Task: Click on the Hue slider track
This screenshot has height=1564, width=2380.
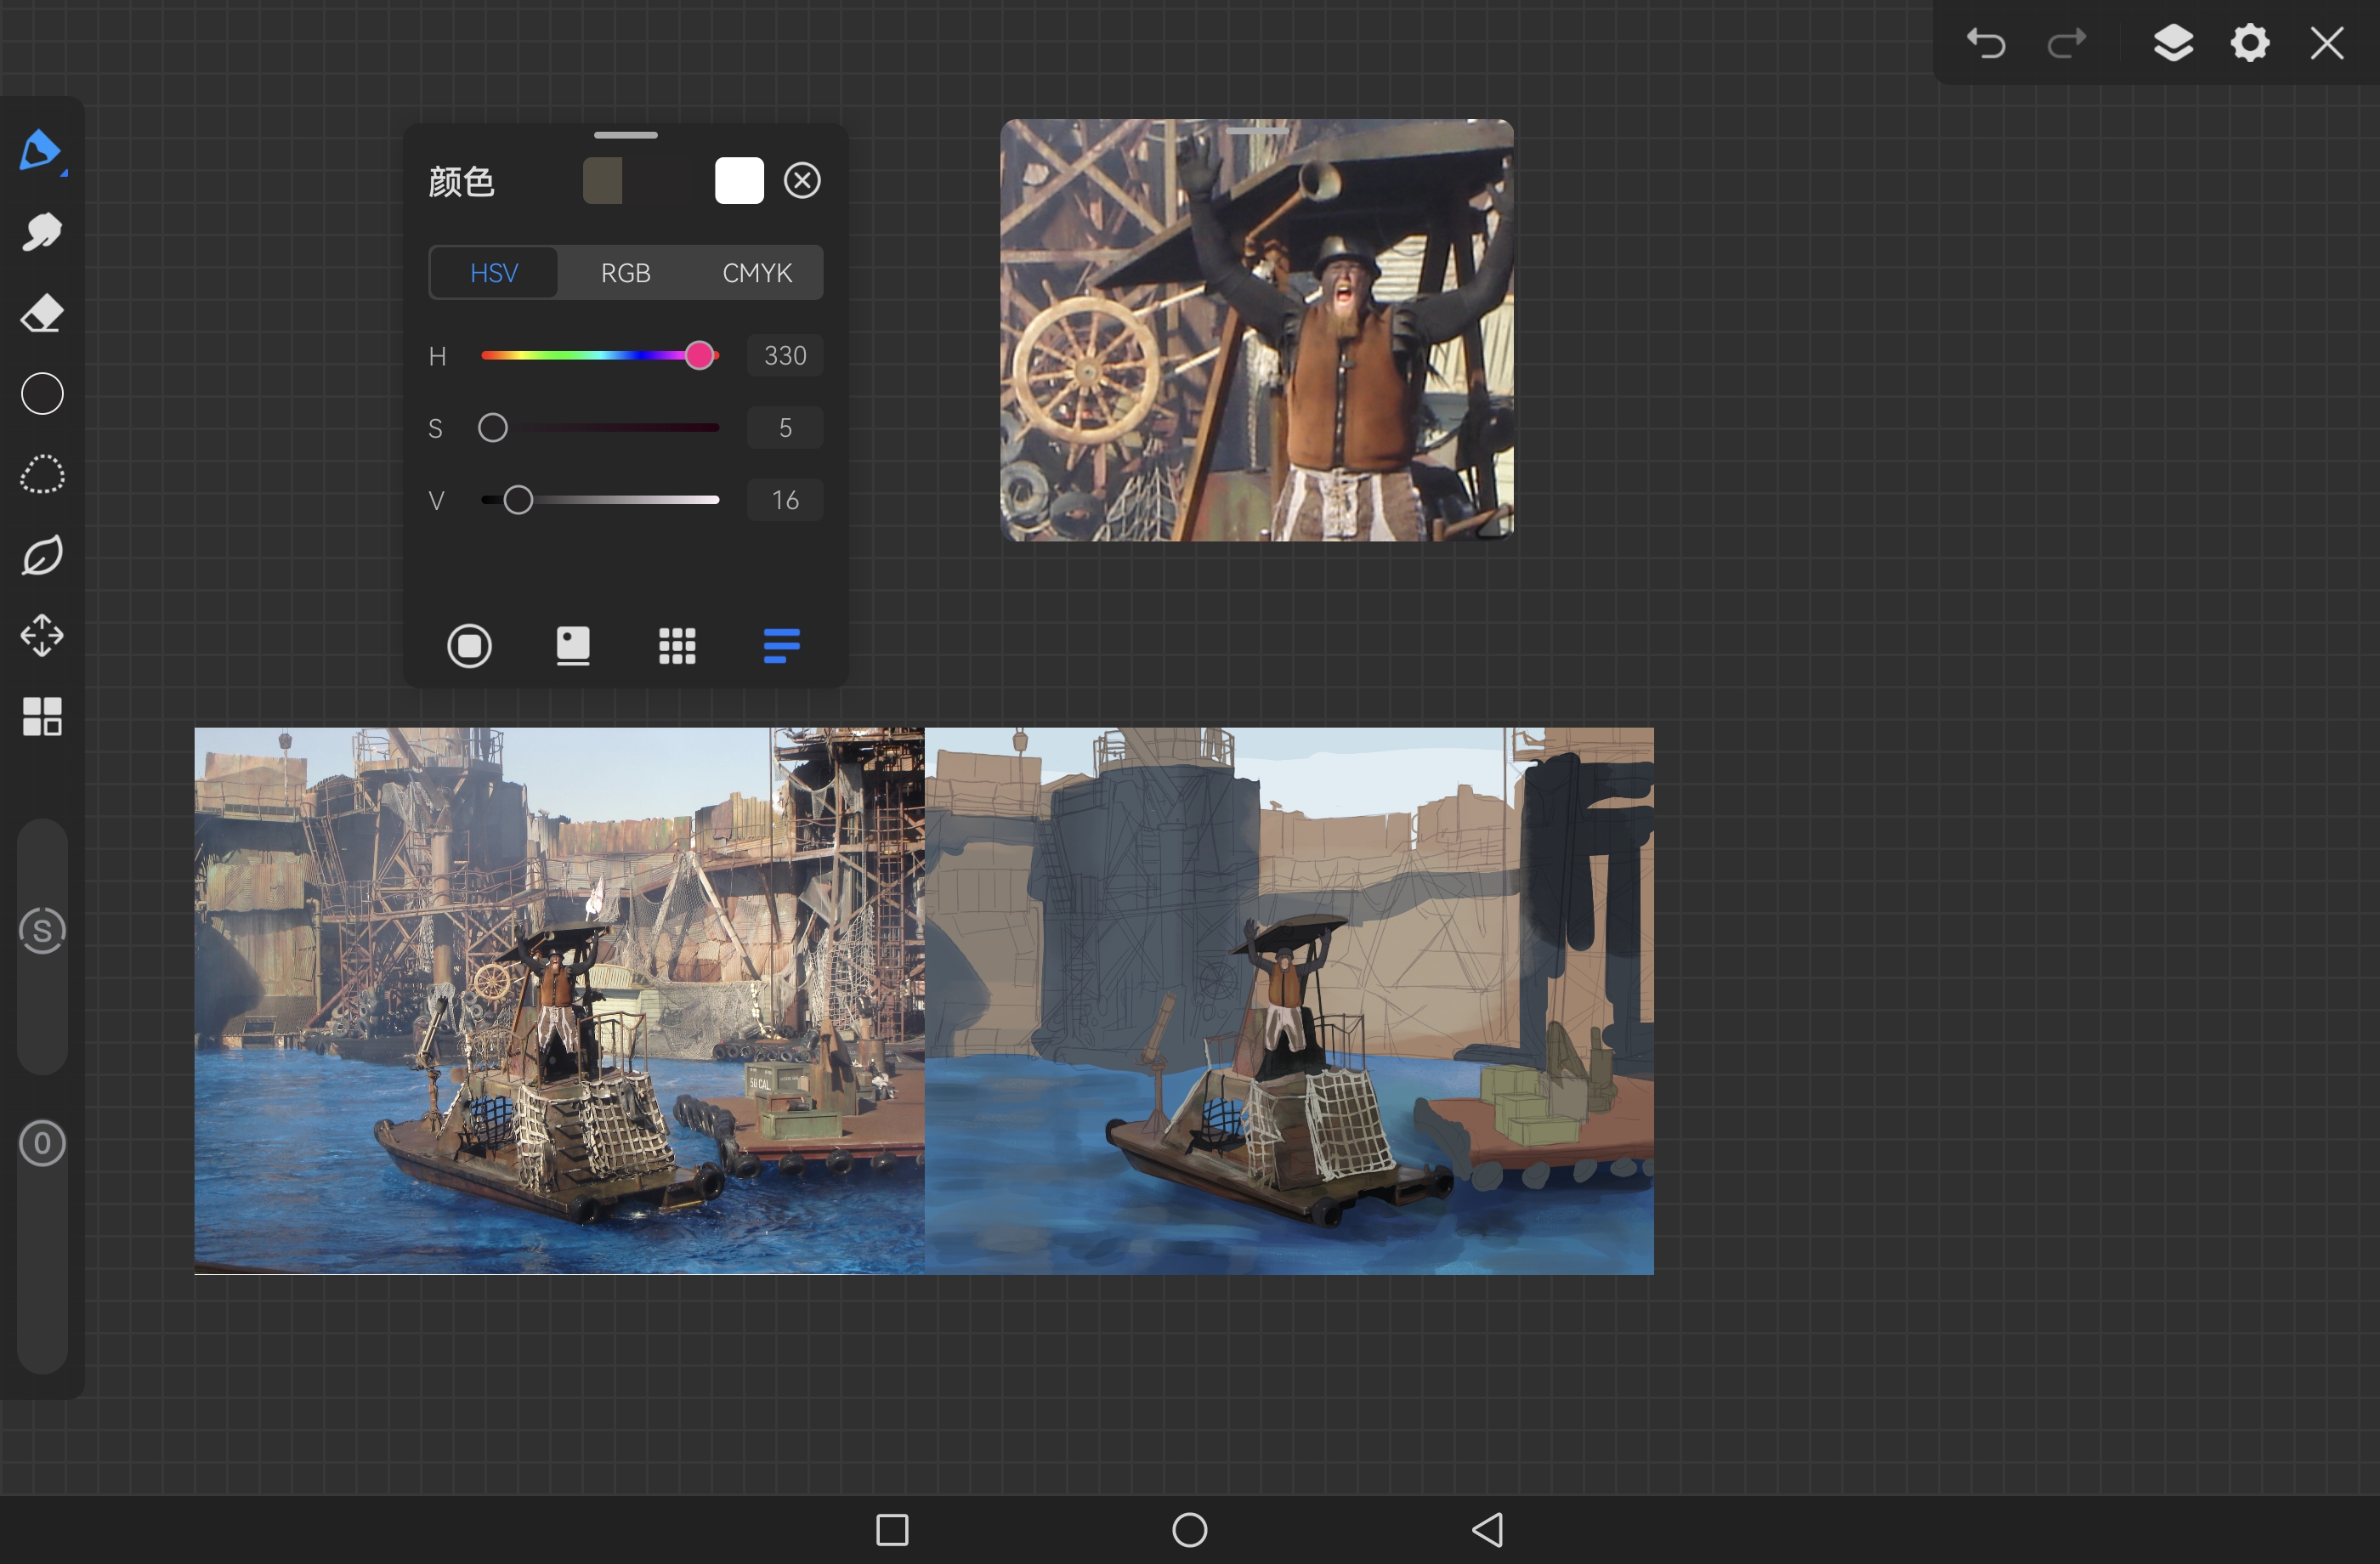Action: pyautogui.click(x=600, y=356)
